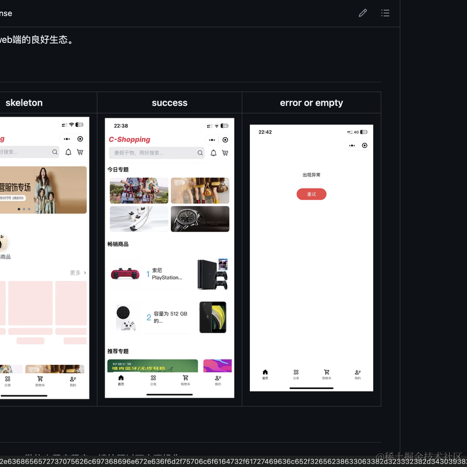Image resolution: width=467 pixels, height=467 pixels.
Task: Click the "error or empty" column header
Action: tap(311, 103)
